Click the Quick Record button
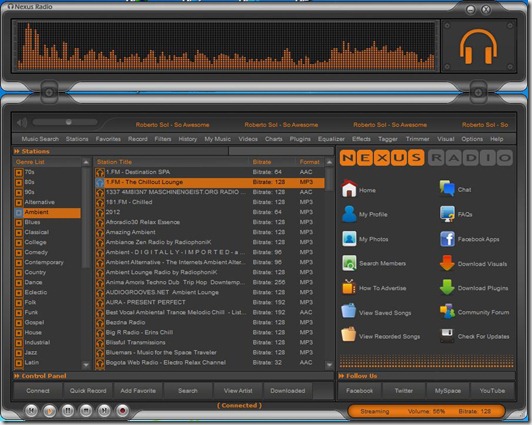Image resolution: width=532 pixels, height=425 pixels. coord(88,391)
